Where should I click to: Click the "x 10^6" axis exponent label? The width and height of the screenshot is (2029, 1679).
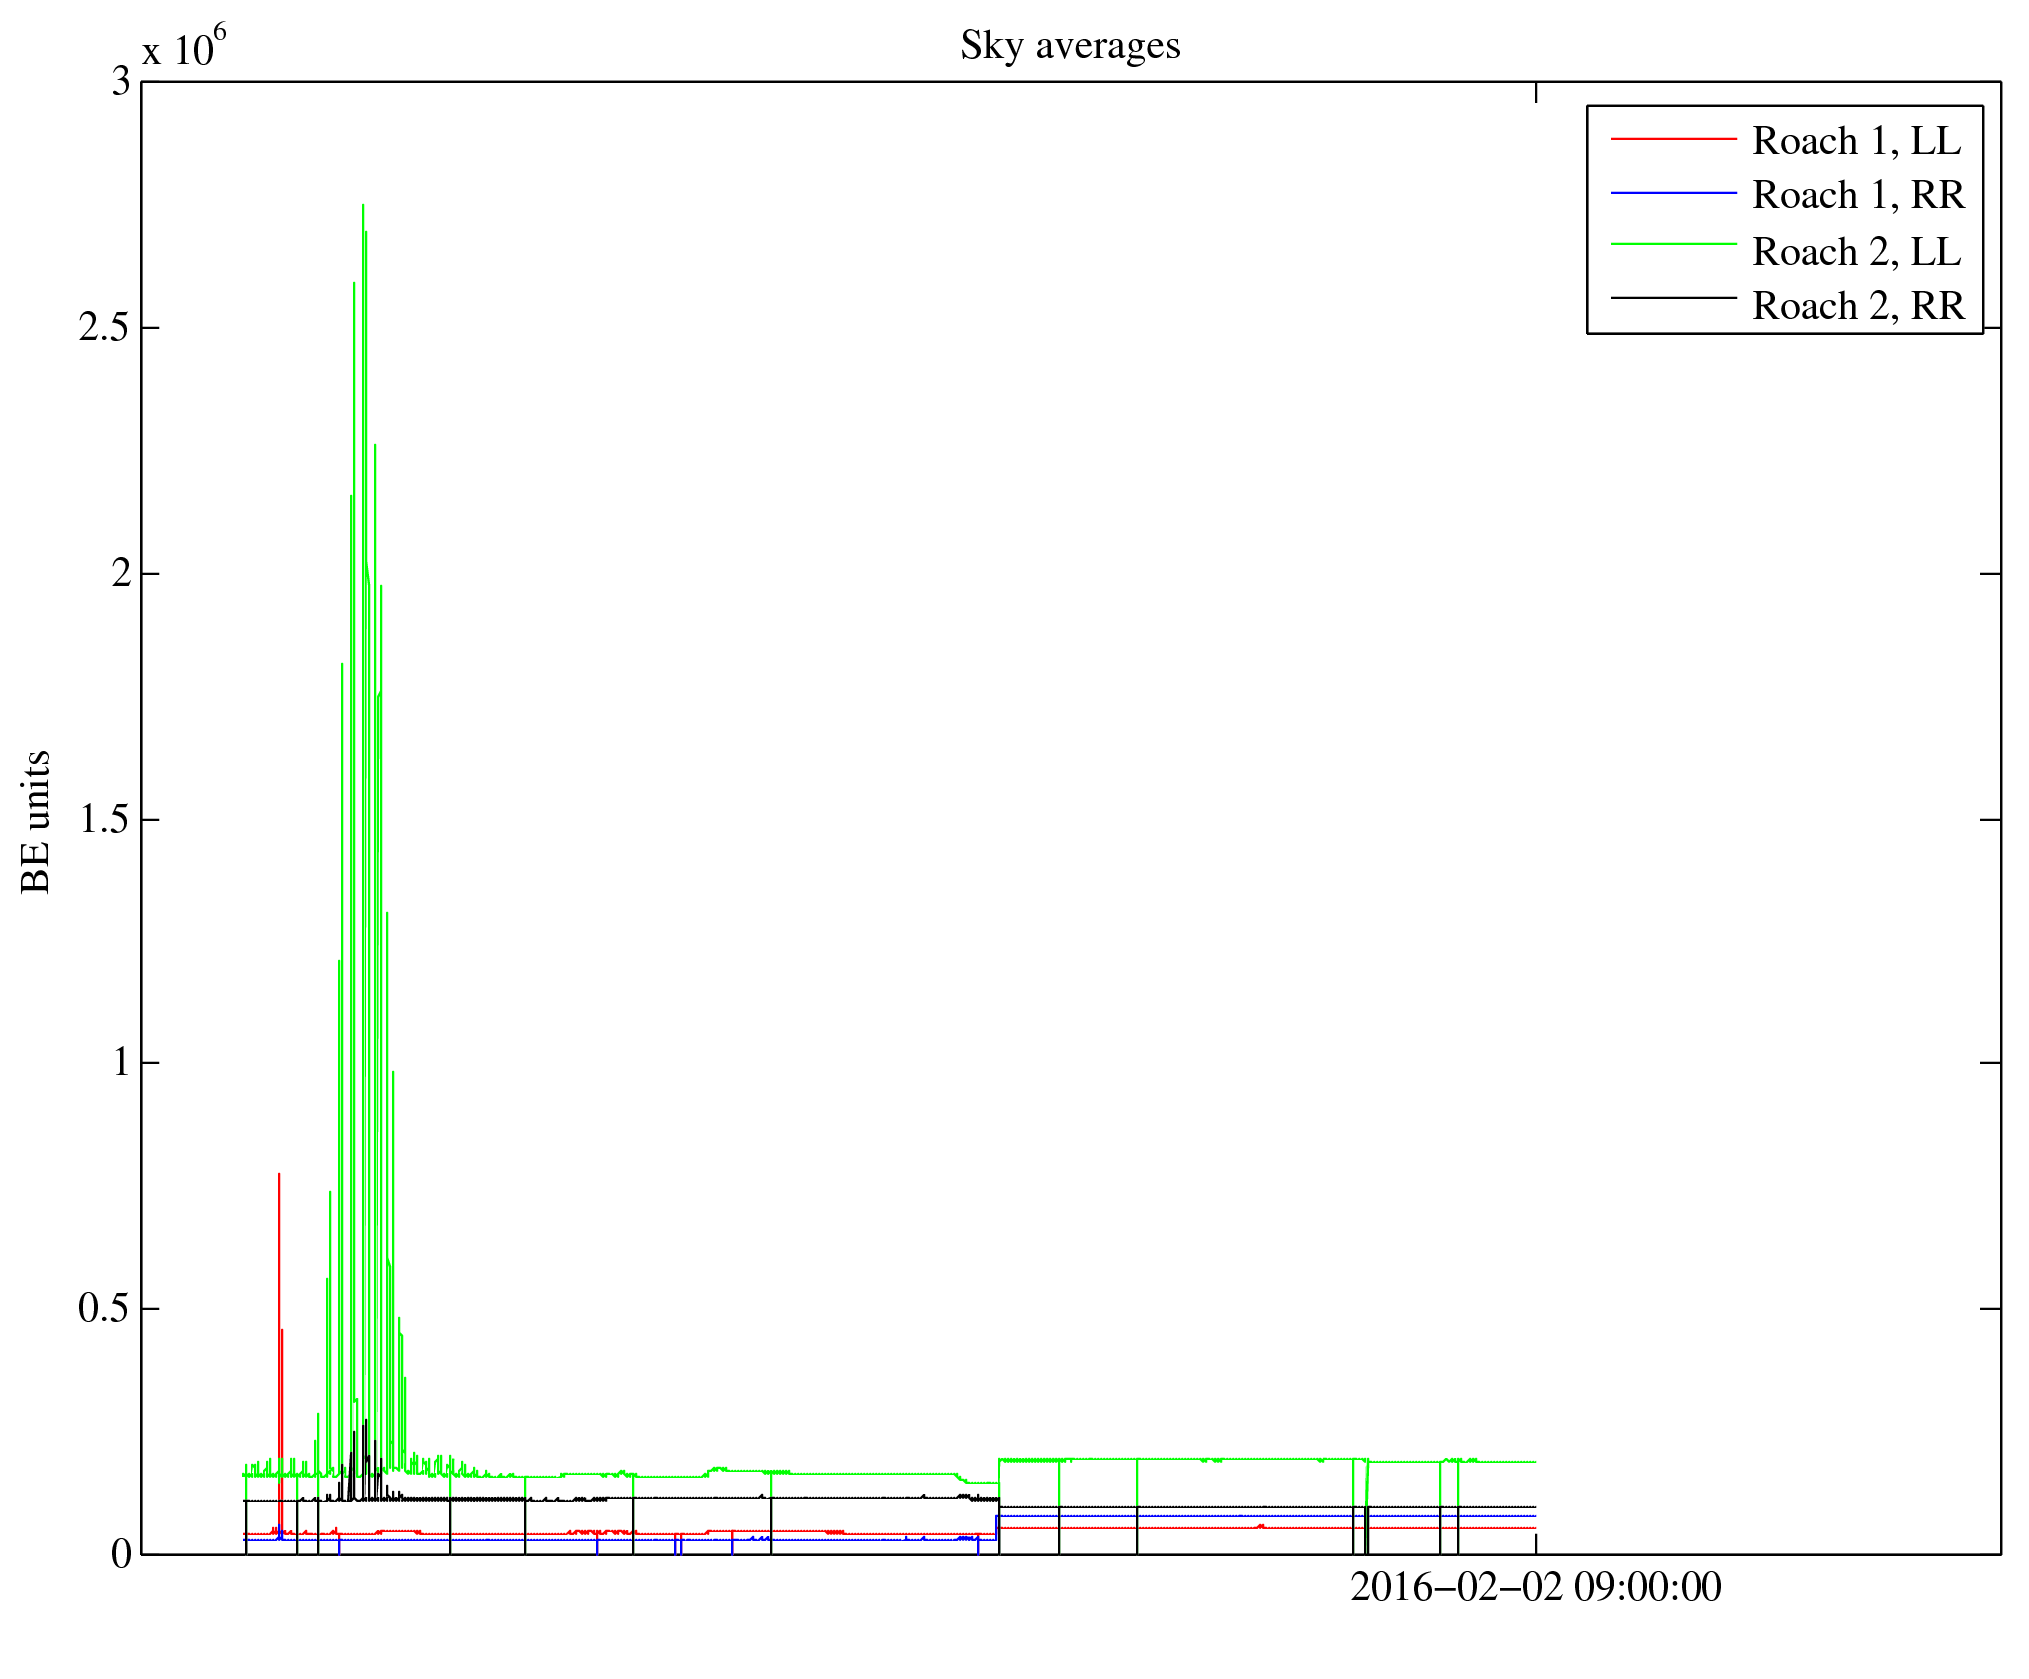[x=184, y=47]
